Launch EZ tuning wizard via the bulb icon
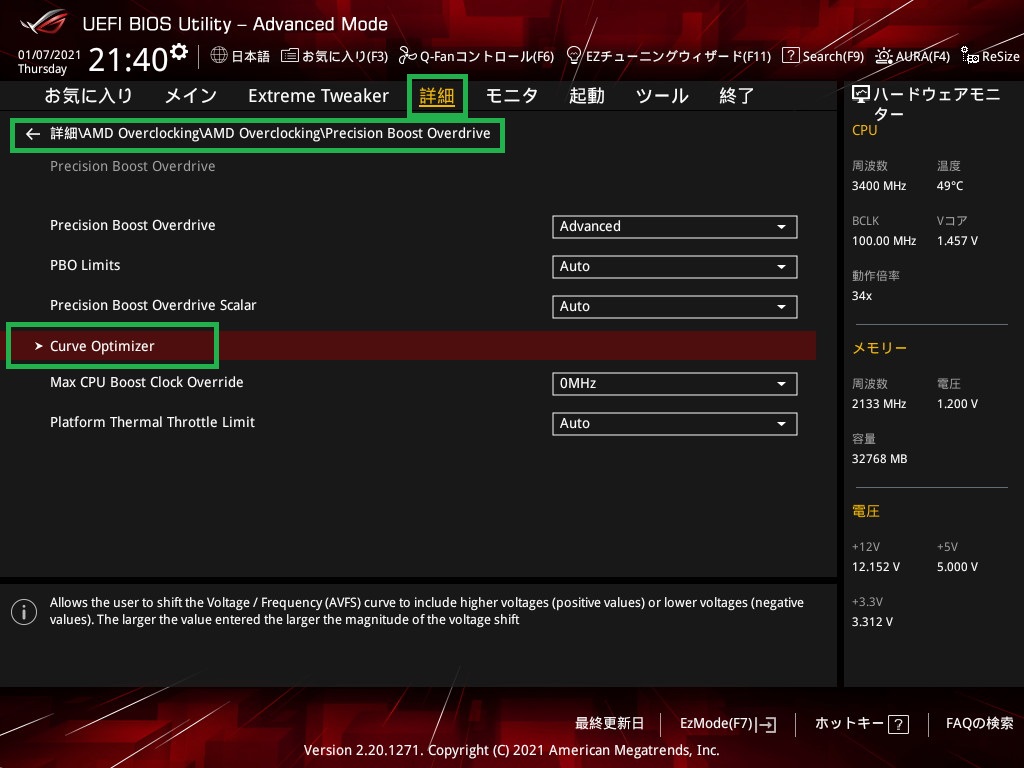The width and height of the screenshot is (1024, 768). 573,56
